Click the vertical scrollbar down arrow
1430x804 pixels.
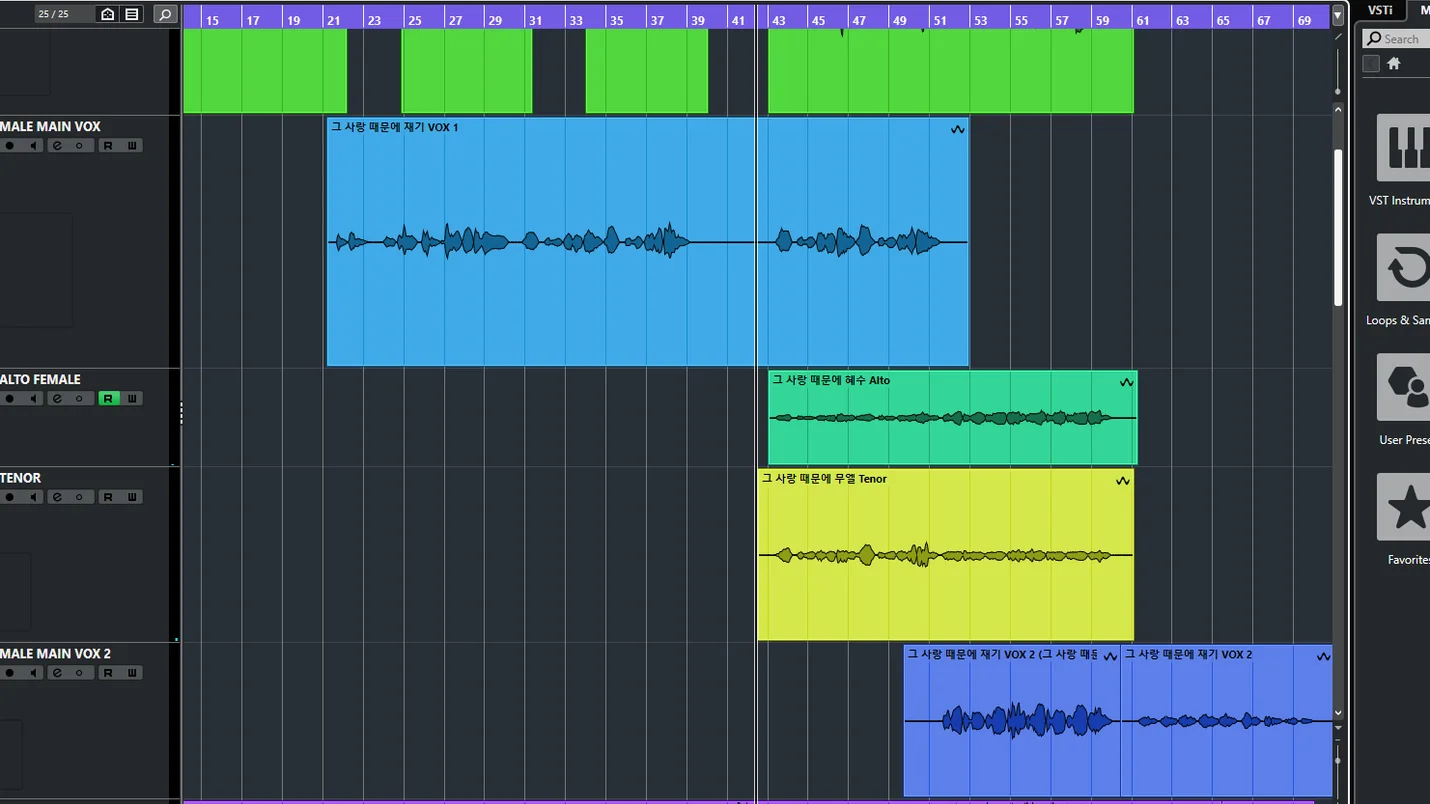click(1338, 714)
